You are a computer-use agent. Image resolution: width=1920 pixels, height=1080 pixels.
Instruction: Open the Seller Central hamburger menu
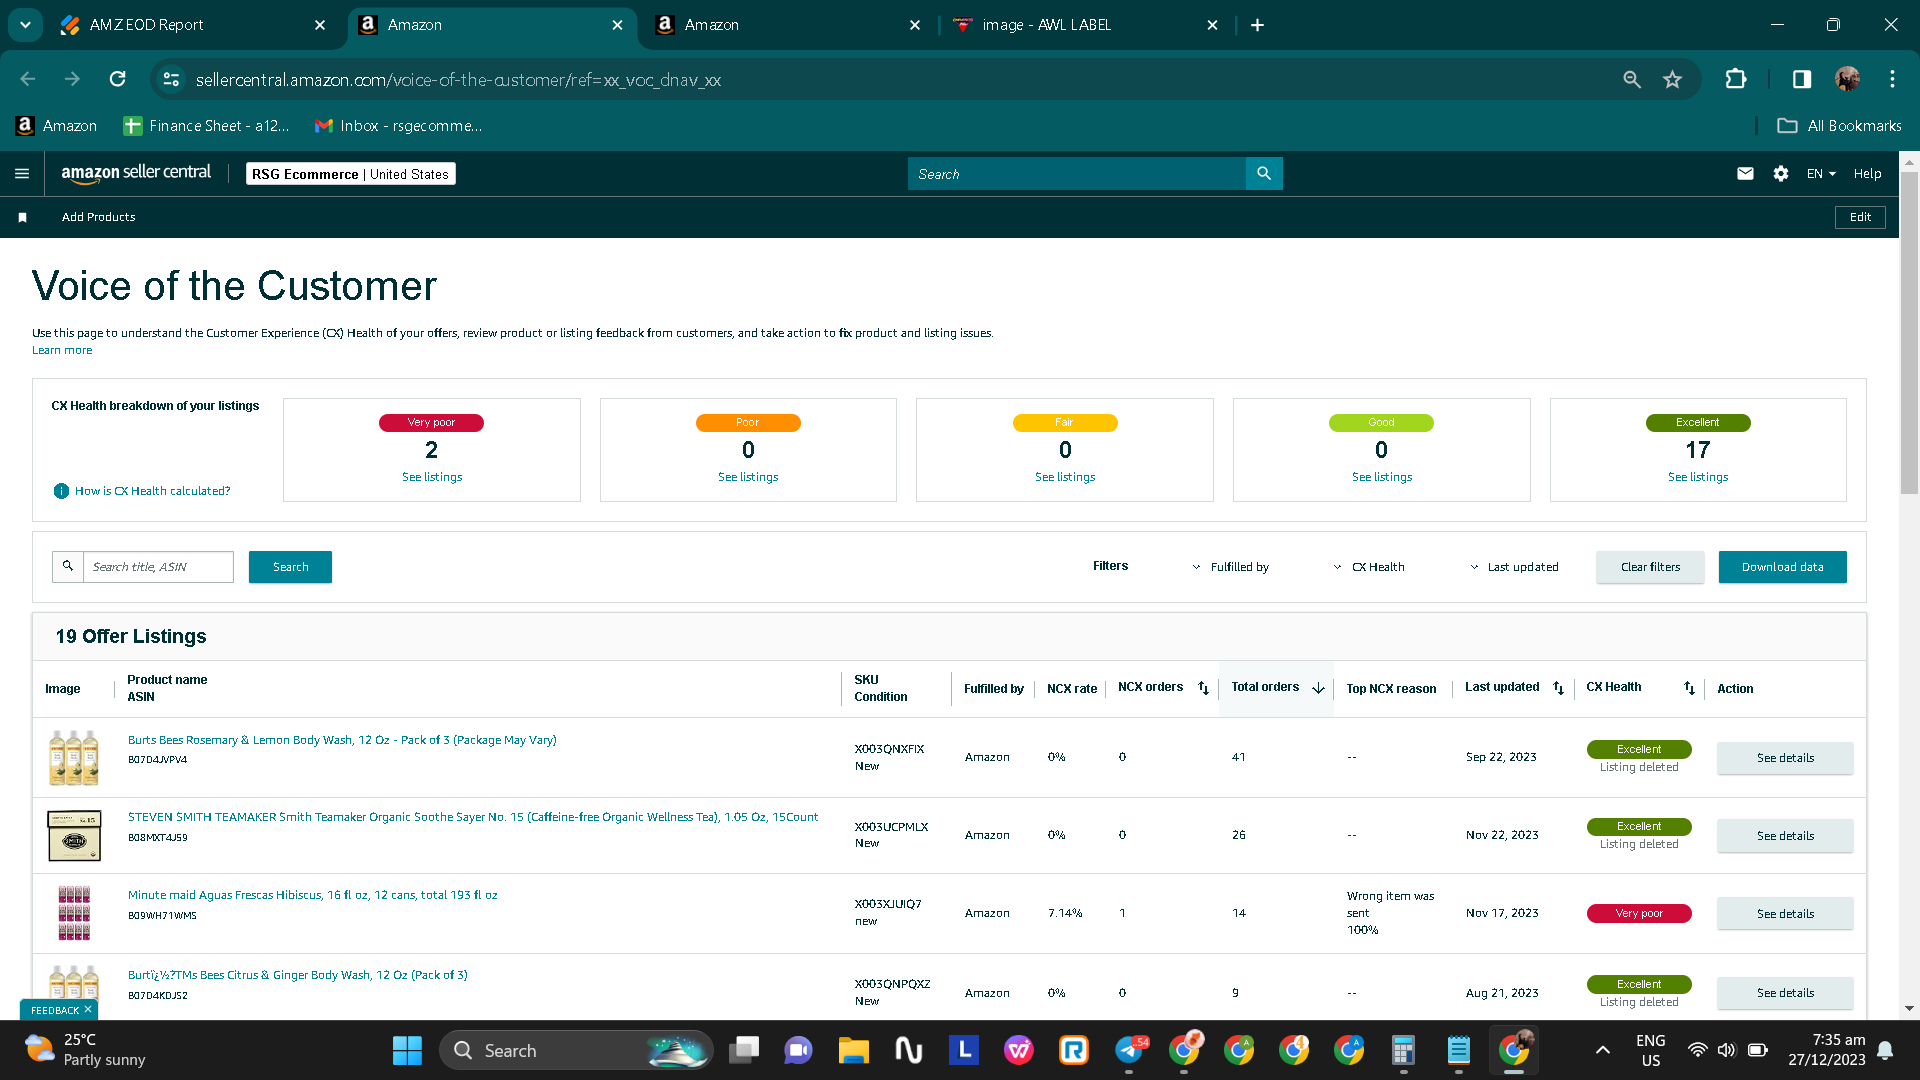[22, 174]
